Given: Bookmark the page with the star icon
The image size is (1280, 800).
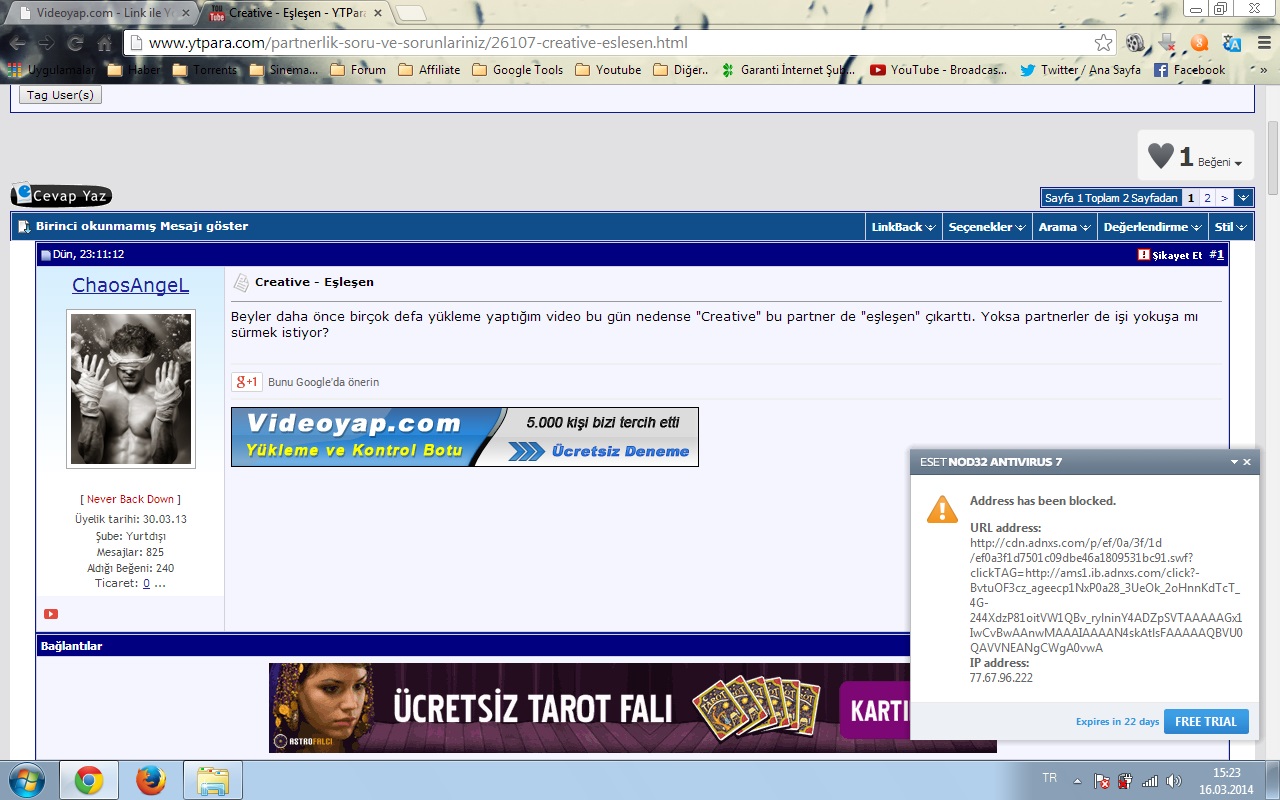Looking at the screenshot, I should coord(1102,43).
